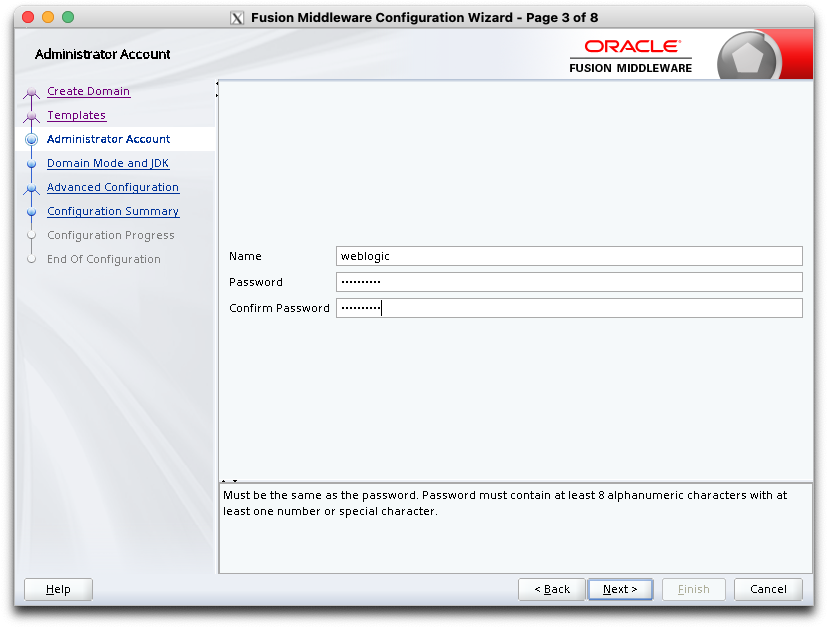
Task: Click the End Of Configuration step bullet
Action: pyautogui.click(x=31, y=259)
